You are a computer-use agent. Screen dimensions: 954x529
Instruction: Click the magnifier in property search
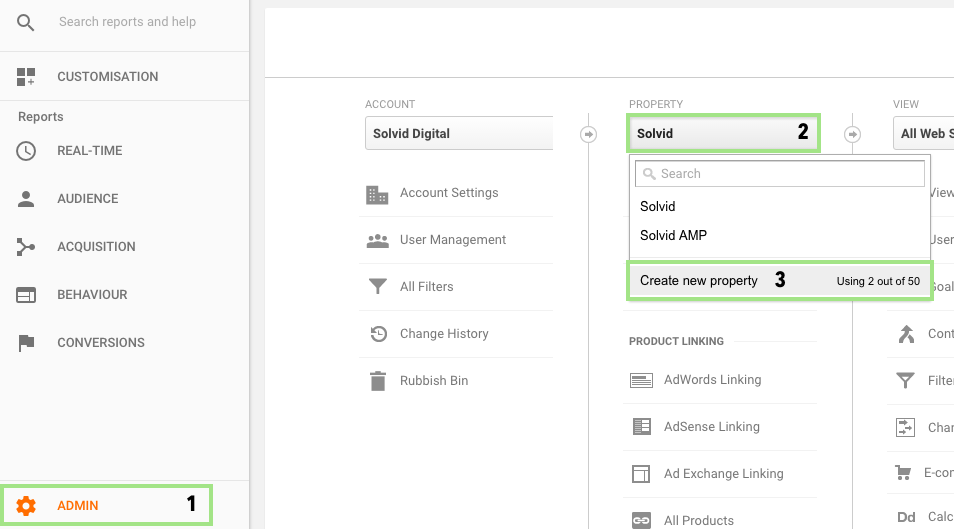[649, 174]
